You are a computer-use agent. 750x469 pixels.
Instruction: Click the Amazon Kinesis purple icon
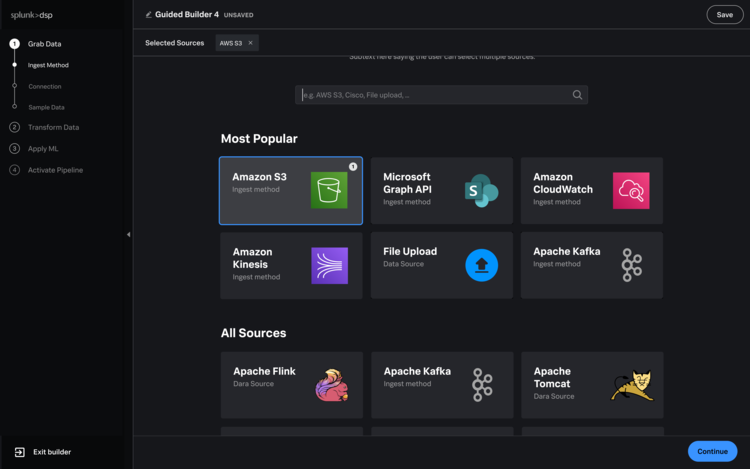point(330,265)
